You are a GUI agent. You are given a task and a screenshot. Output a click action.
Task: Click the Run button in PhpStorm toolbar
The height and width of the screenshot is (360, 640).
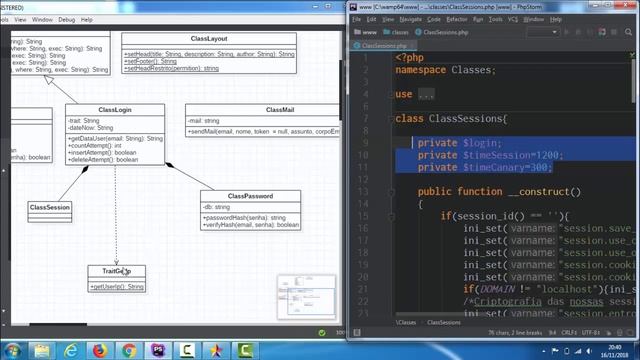[x=566, y=32]
